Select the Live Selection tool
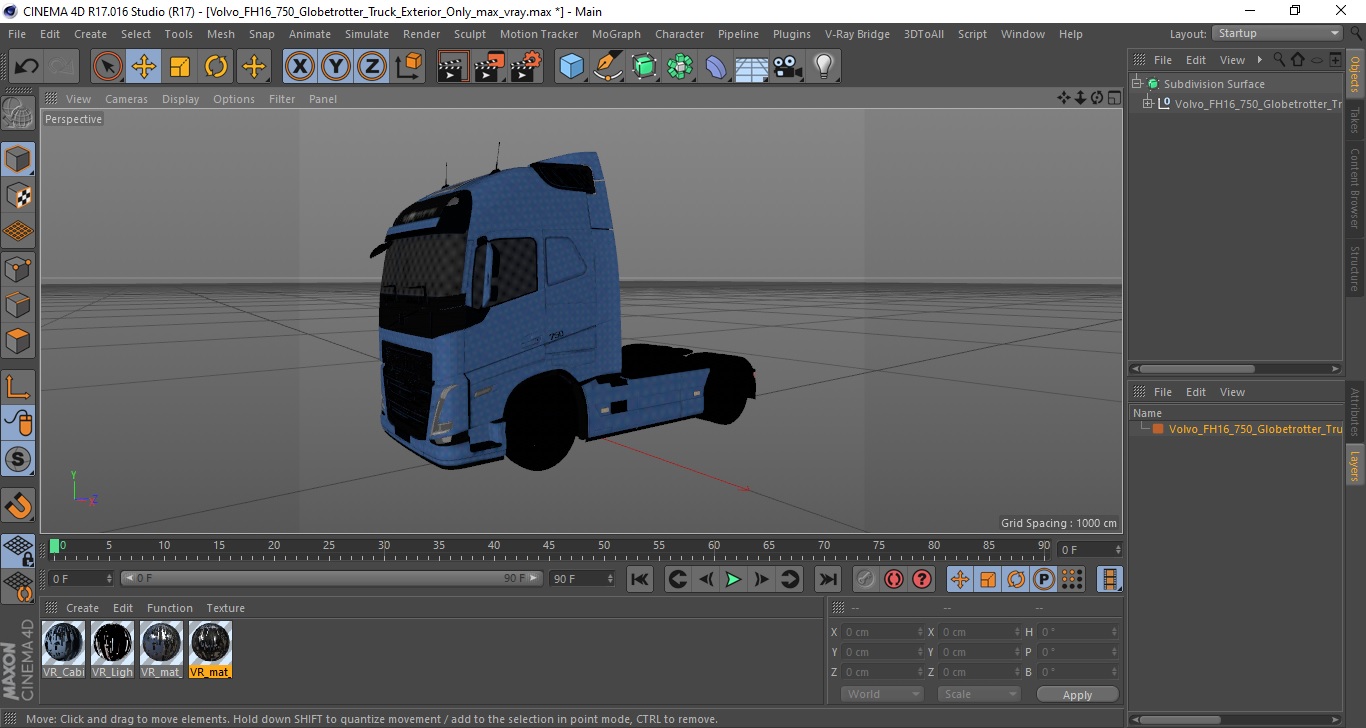 [x=108, y=67]
